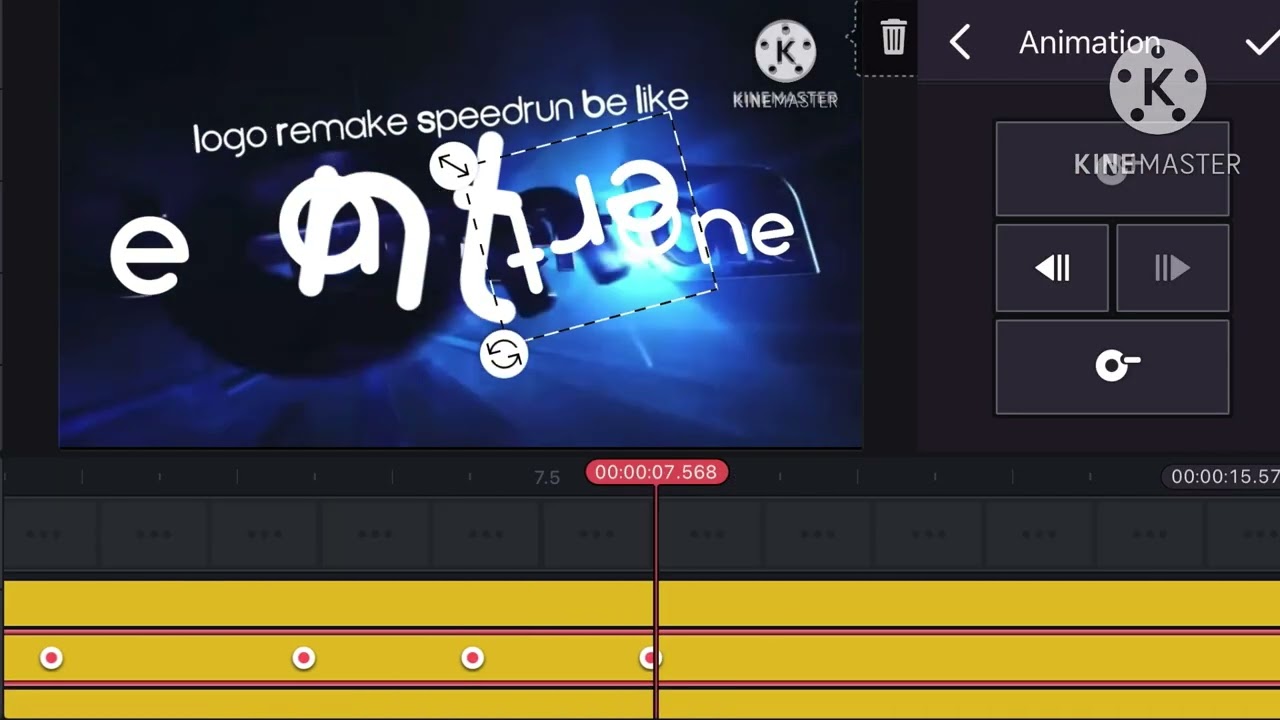Image resolution: width=1280 pixels, height=720 pixels.
Task: Click the playhead time 00:00:07.568
Action: pyautogui.click(x=656, y=472)
